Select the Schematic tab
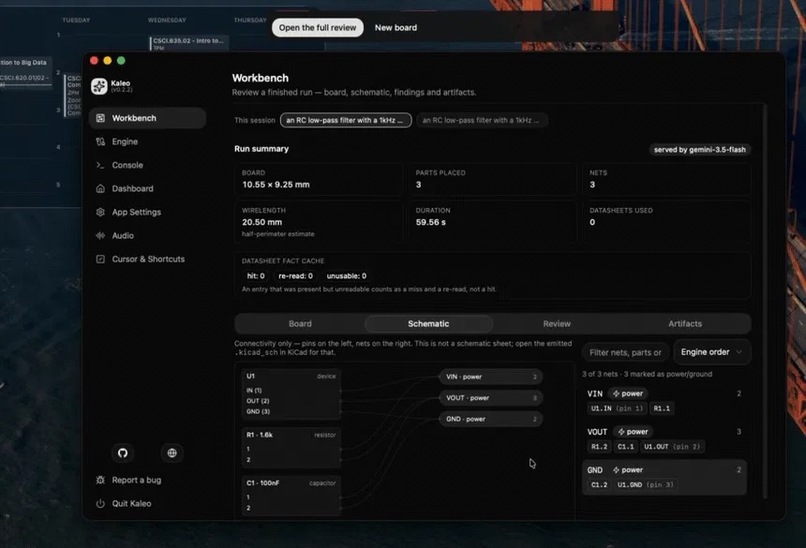This screenshot has width=806, height=548. pos(429,324)
